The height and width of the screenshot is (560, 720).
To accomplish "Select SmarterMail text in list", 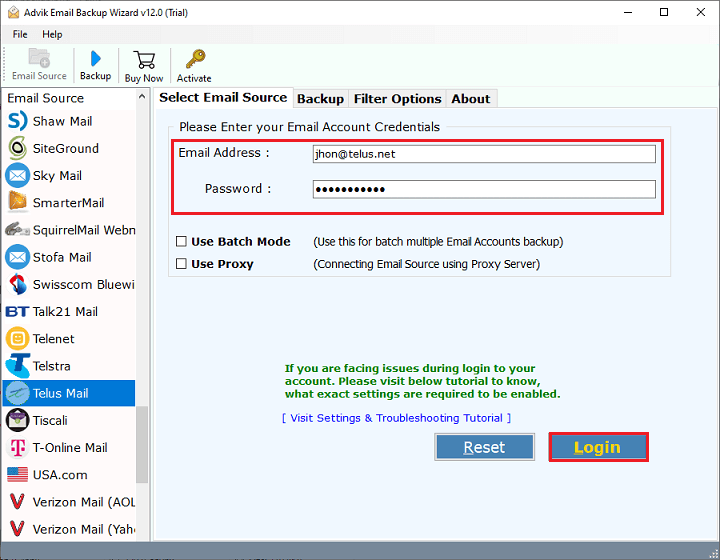I will pos(68,202).
